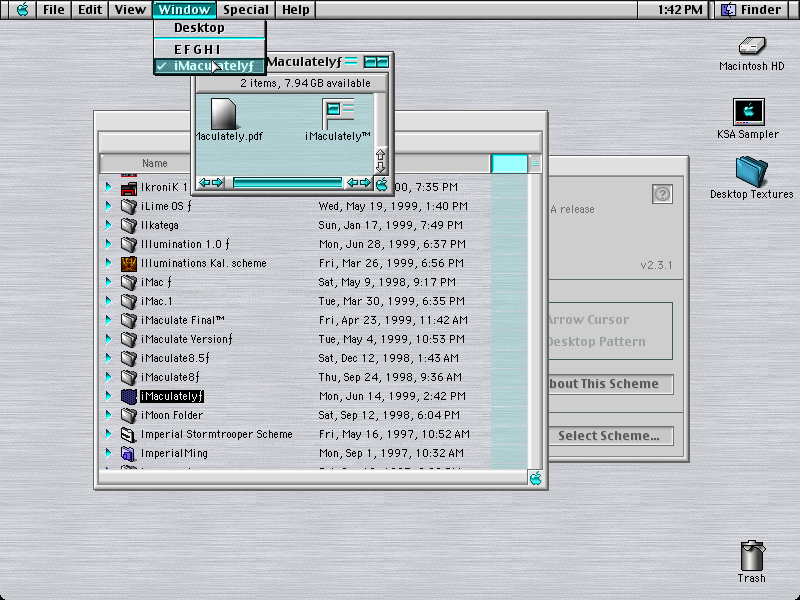Click the highlighted iMaculatelyƒ folder icon in list
The height and width of the screenshot is (600, 800).
tap(129, 396)
